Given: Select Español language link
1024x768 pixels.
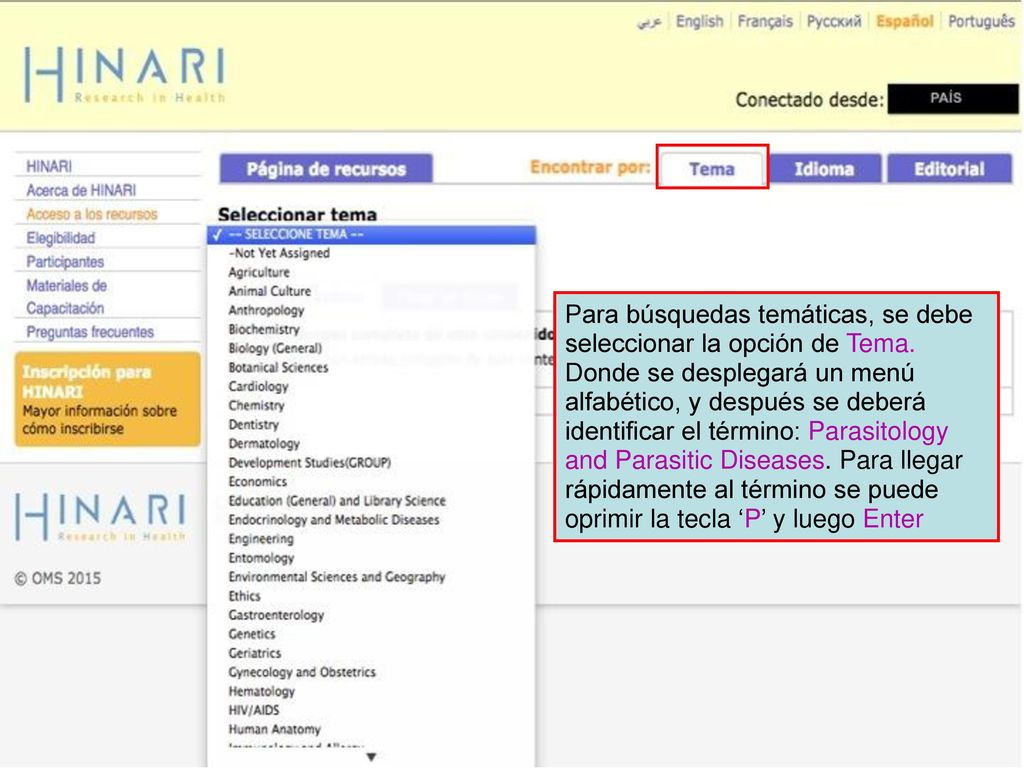Looking at the screenshot, I should 904,22.
